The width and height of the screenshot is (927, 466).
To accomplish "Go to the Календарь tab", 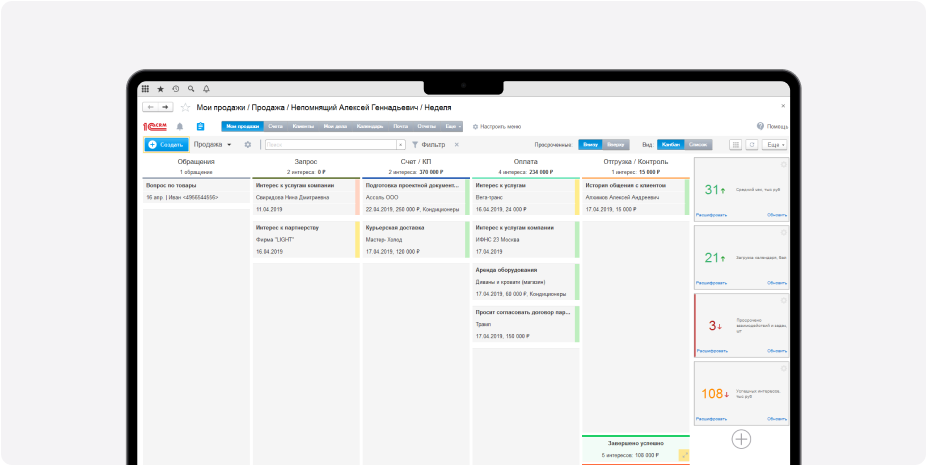I will pos(369,127).
